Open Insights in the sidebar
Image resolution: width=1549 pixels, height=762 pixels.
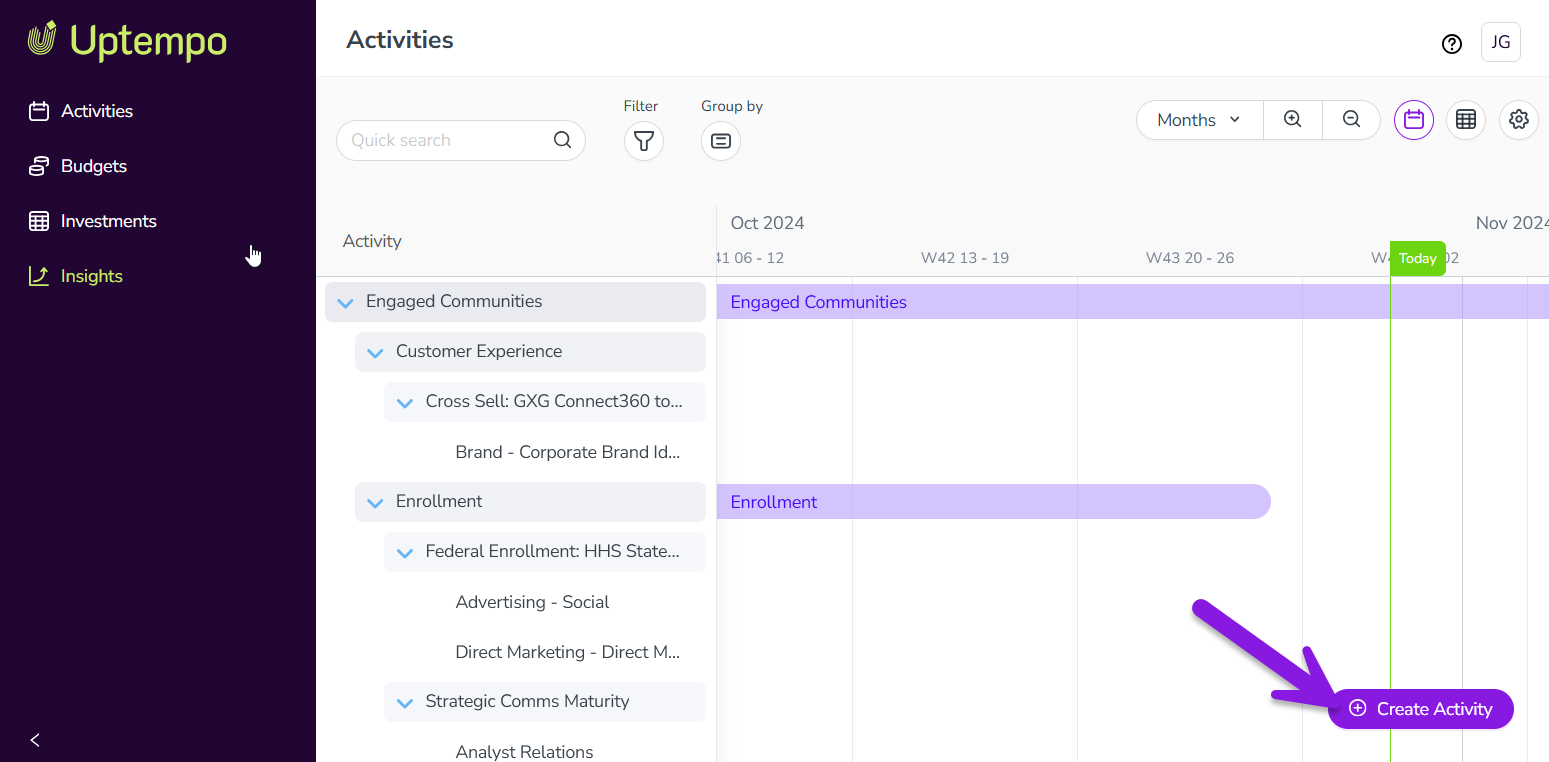91,276
